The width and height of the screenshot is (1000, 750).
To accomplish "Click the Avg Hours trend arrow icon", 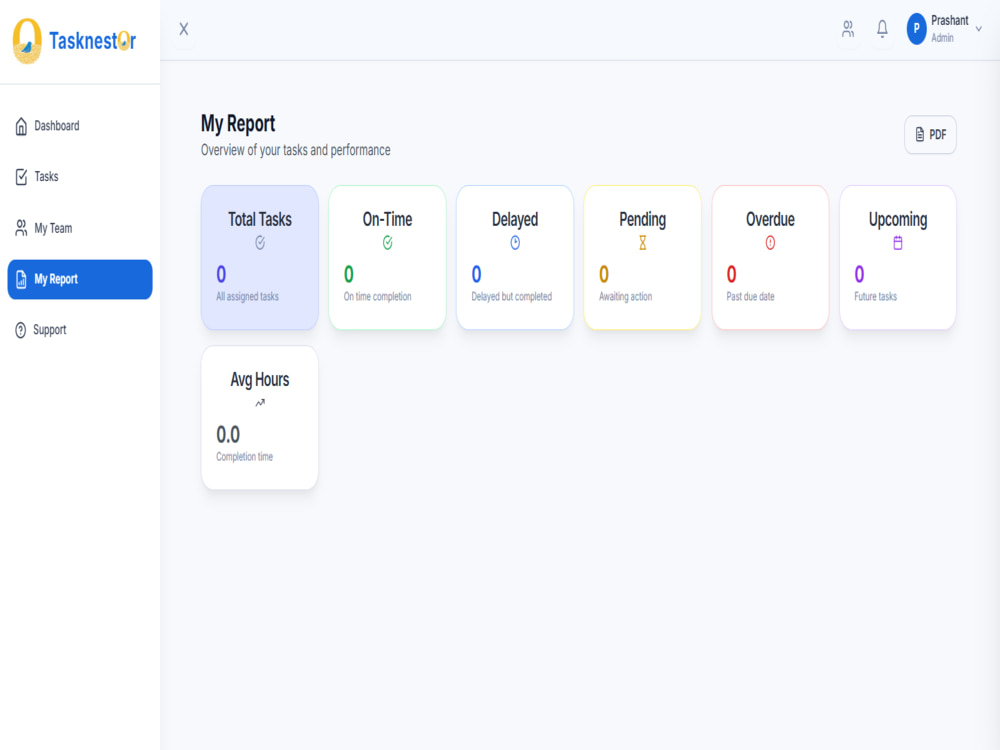I will 260,402.
